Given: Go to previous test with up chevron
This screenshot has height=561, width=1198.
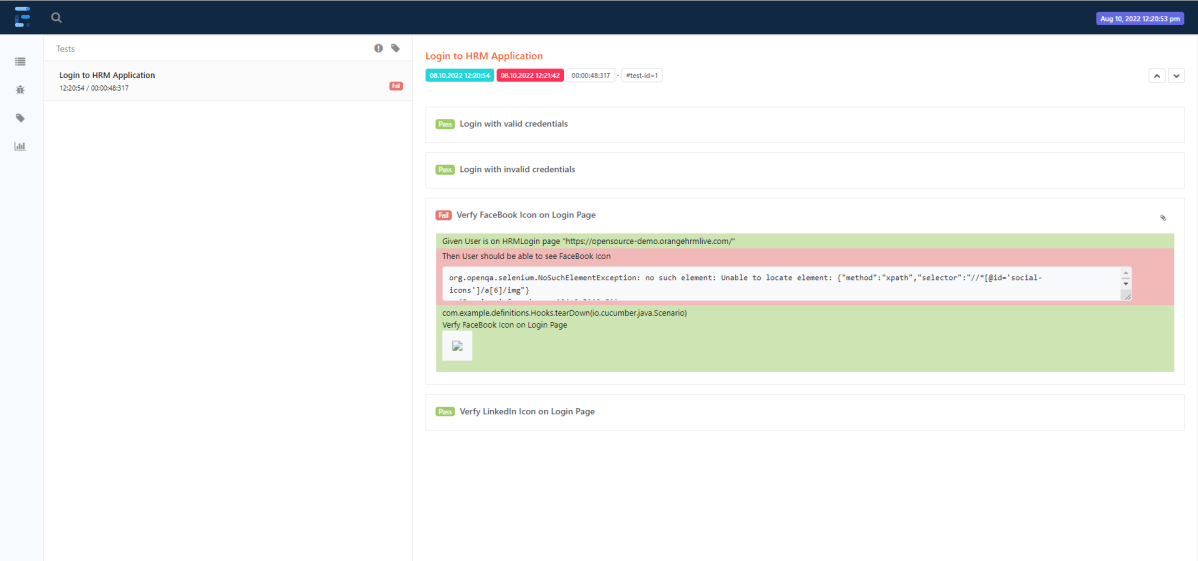Looking at the screenshot, I should (1157, 75).
